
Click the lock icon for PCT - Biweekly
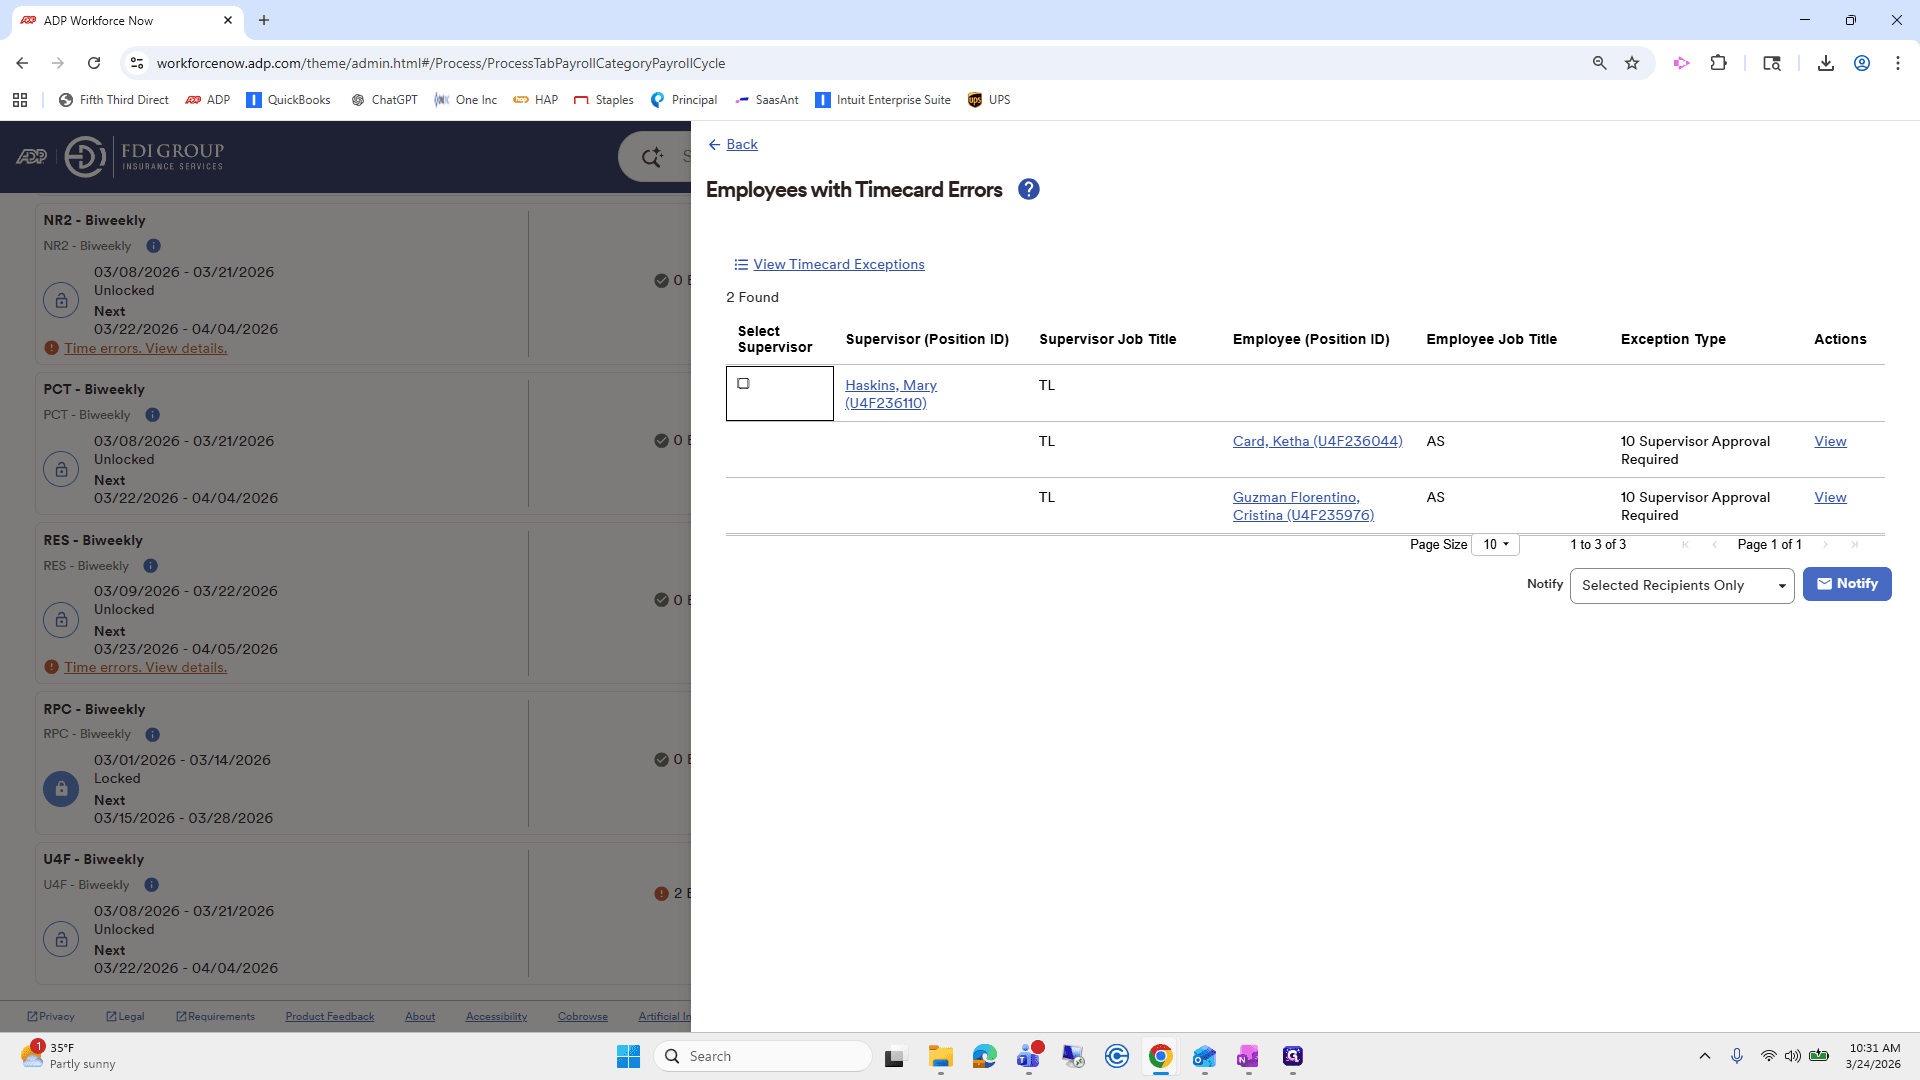click(x=61, y=469)
